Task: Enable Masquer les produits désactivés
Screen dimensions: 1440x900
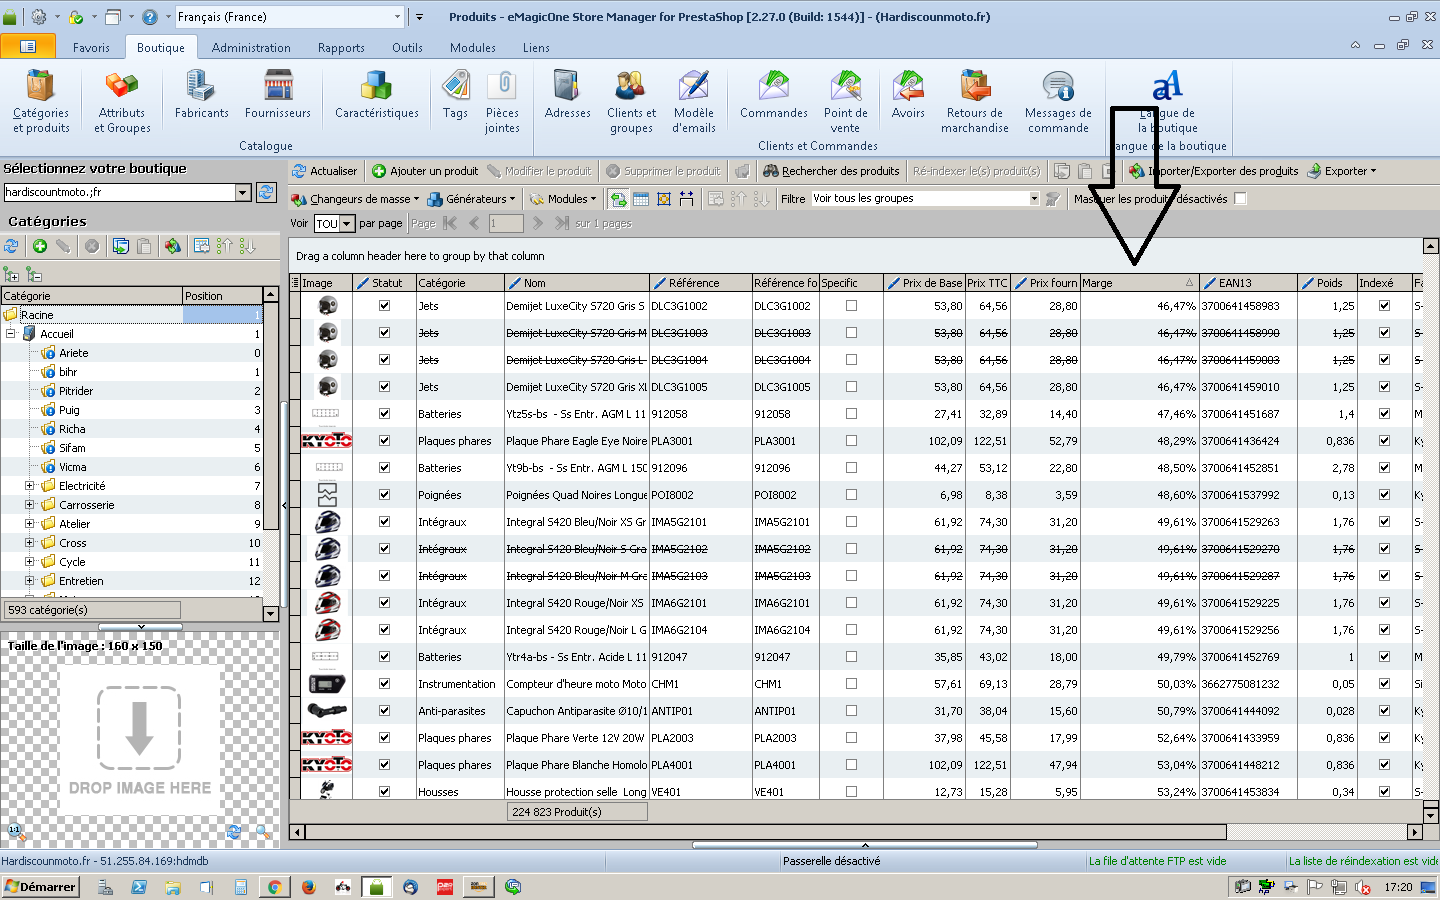Action: click(x=1240, y=199)
